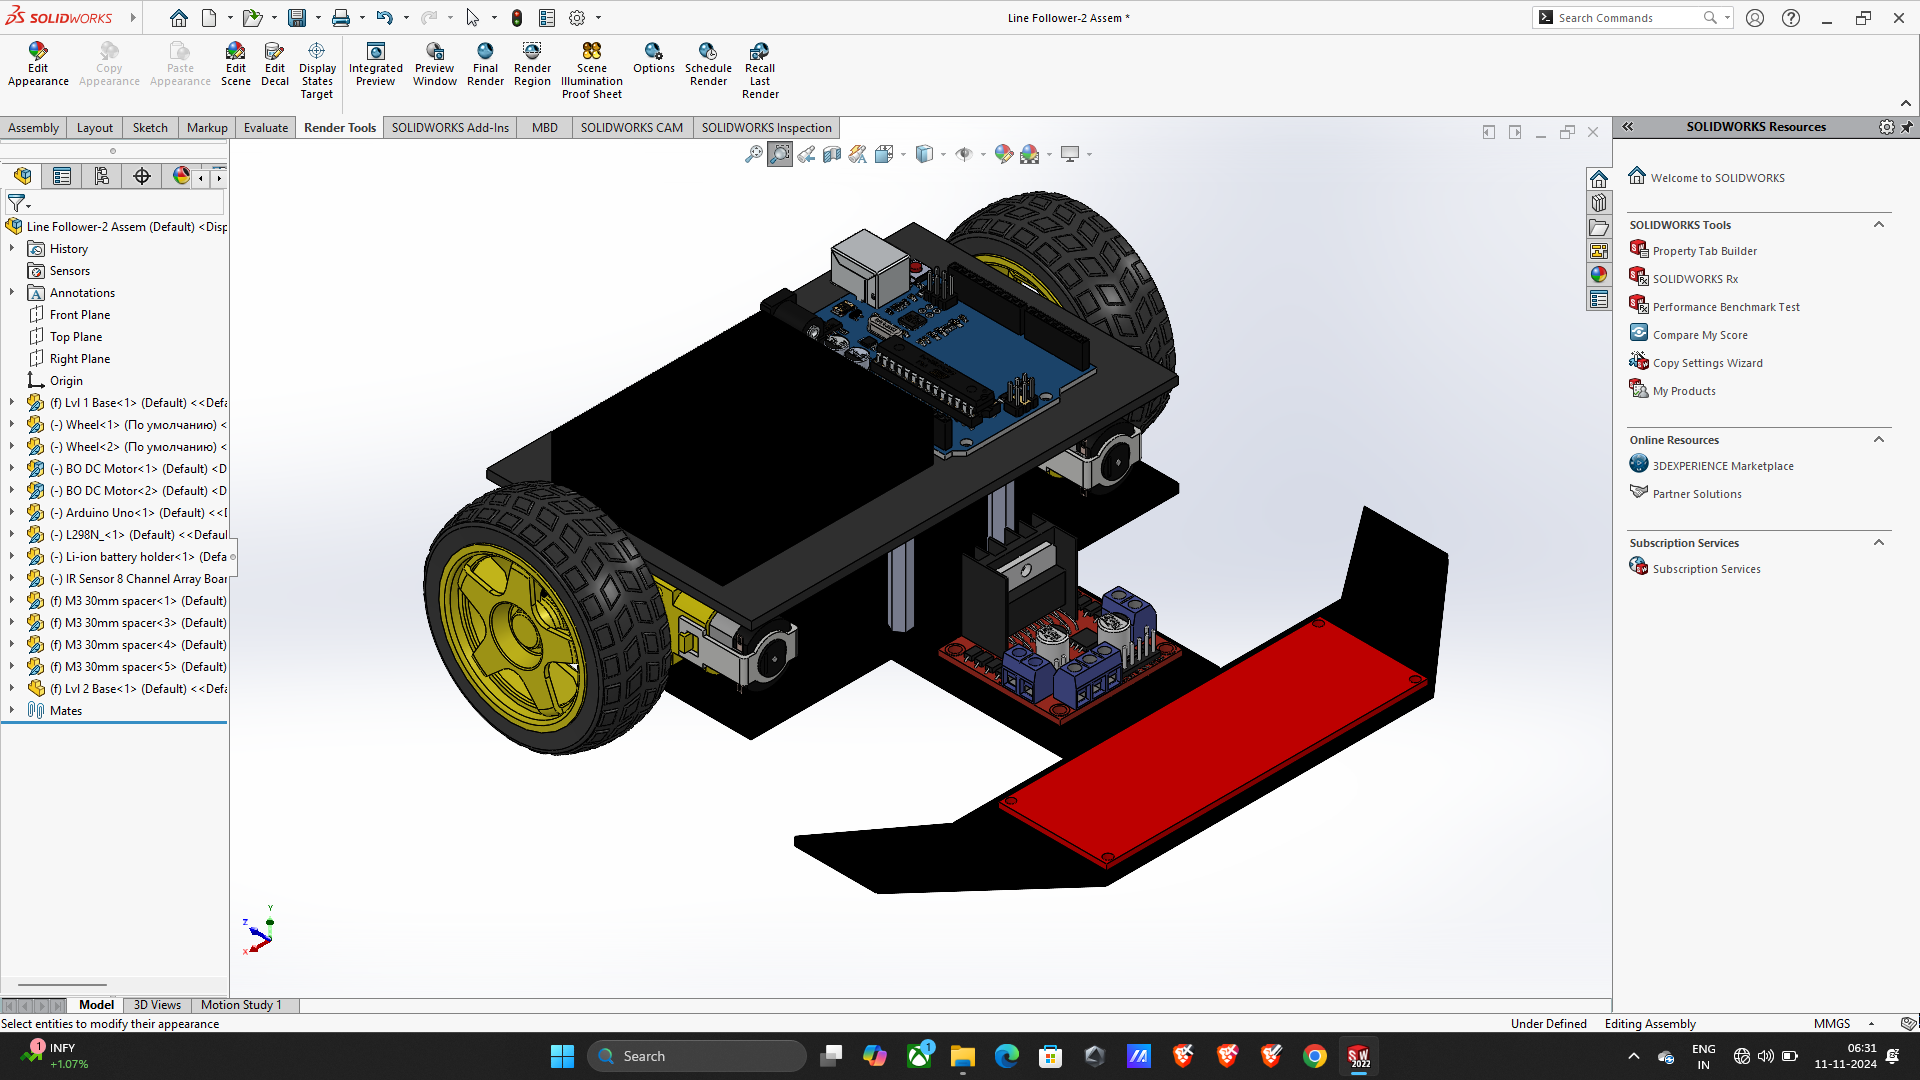The width and height of the screenshot is (1920, 1080).
Task: Switch to the Evaluate tab
Action: (x=265, y=128)
